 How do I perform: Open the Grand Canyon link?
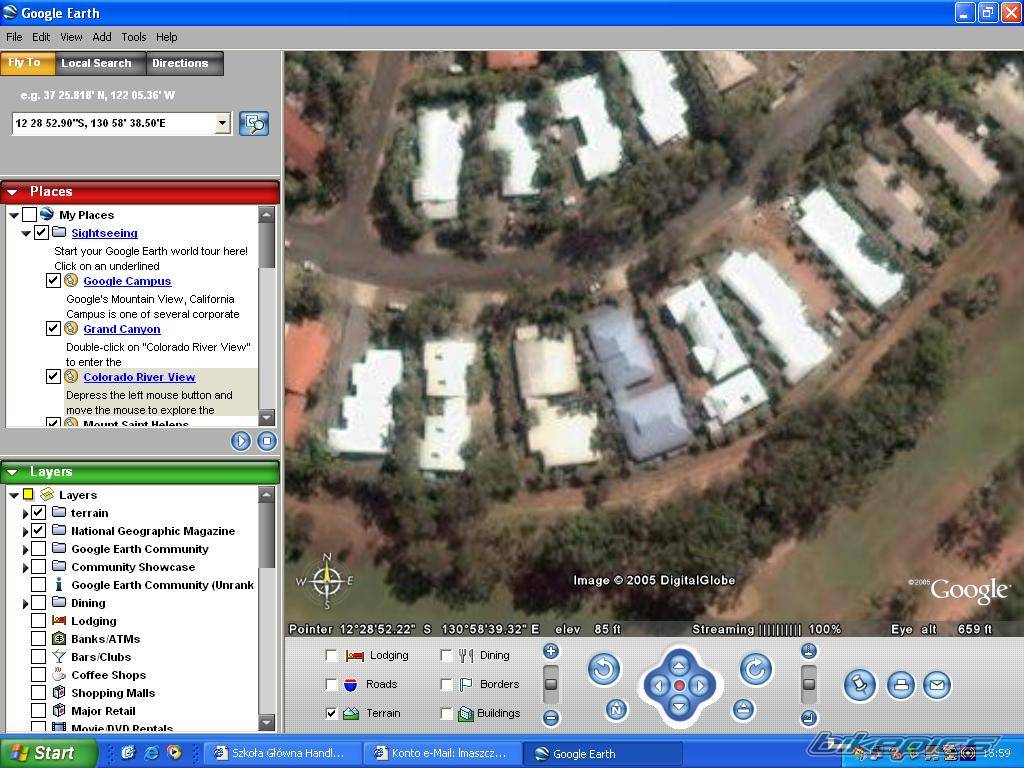(121, 329)
